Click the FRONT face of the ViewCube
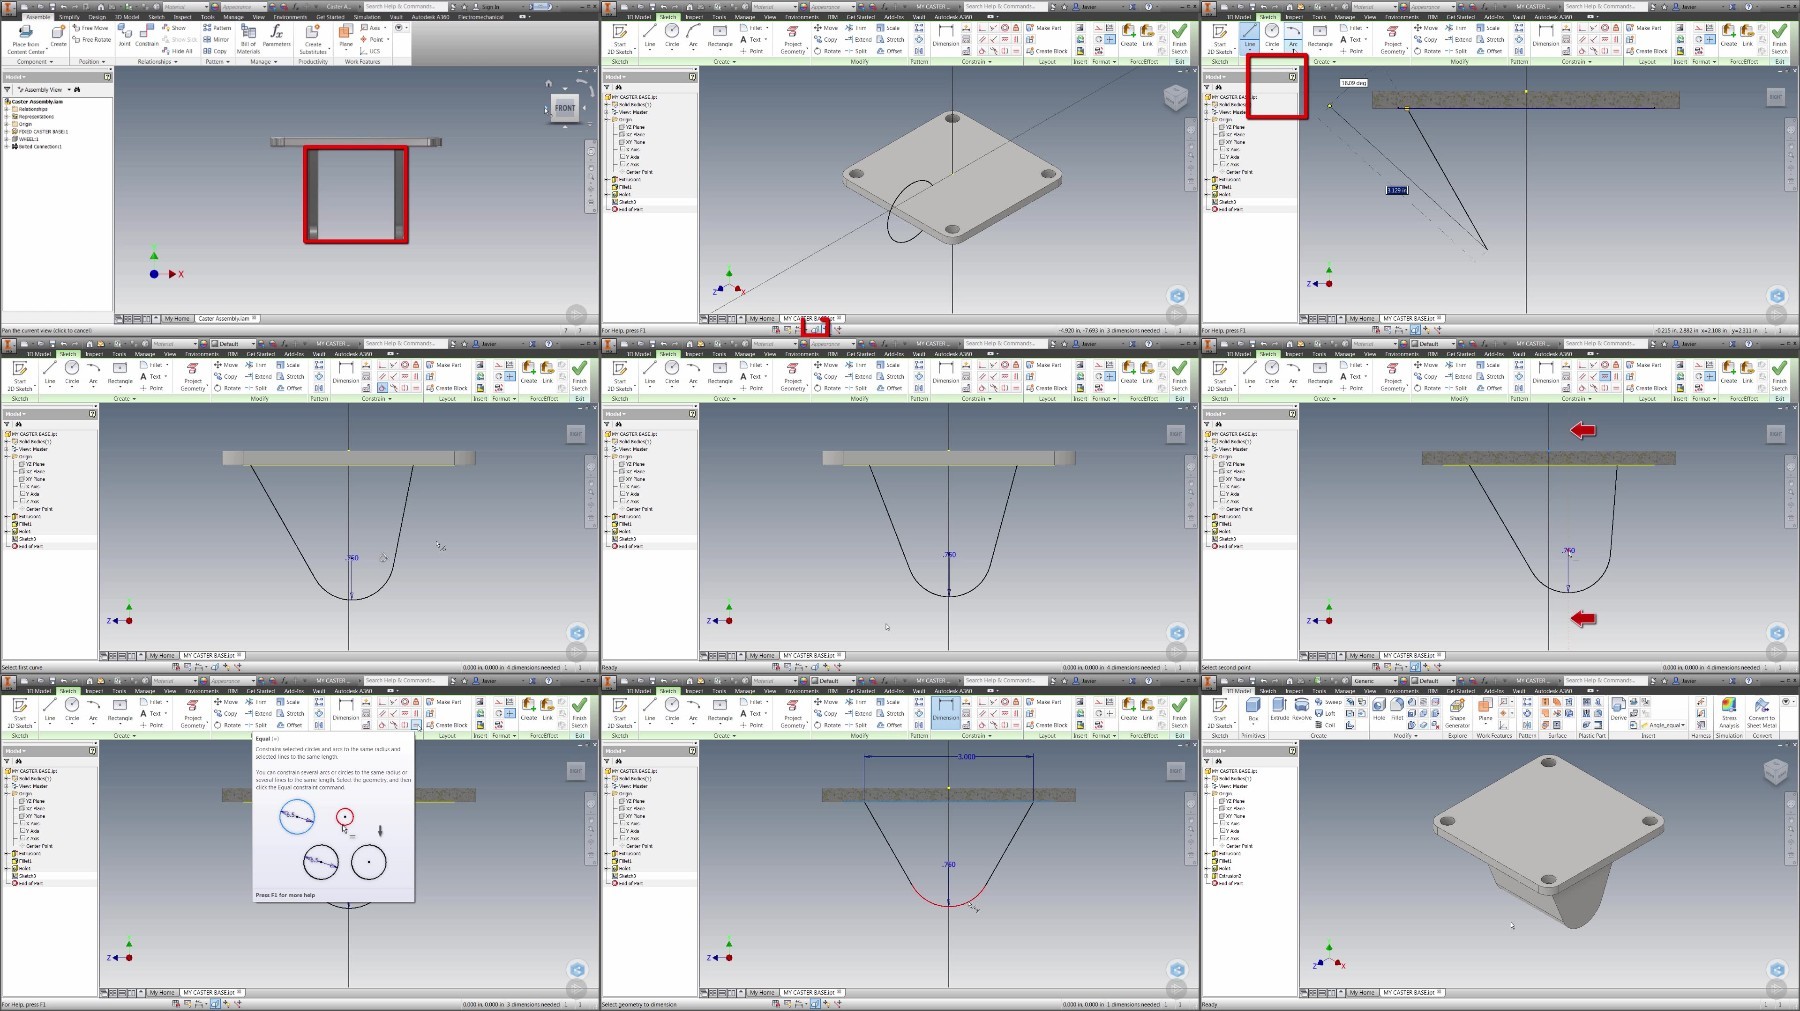This screenshot has width=1800, height=1011. pyautogui.click(x=565, y=108)
